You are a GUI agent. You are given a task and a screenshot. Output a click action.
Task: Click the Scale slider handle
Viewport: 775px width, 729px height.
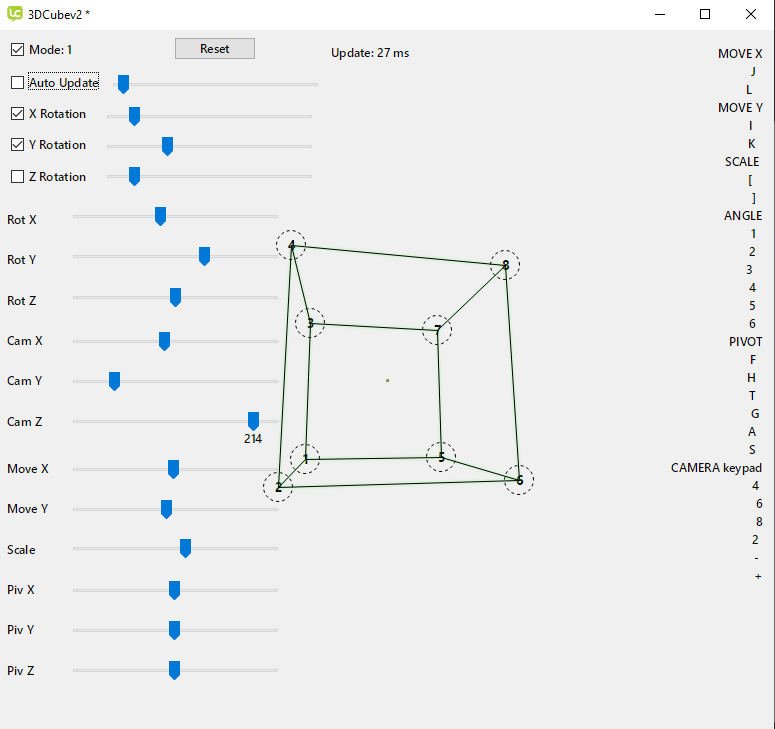[185, 547]
